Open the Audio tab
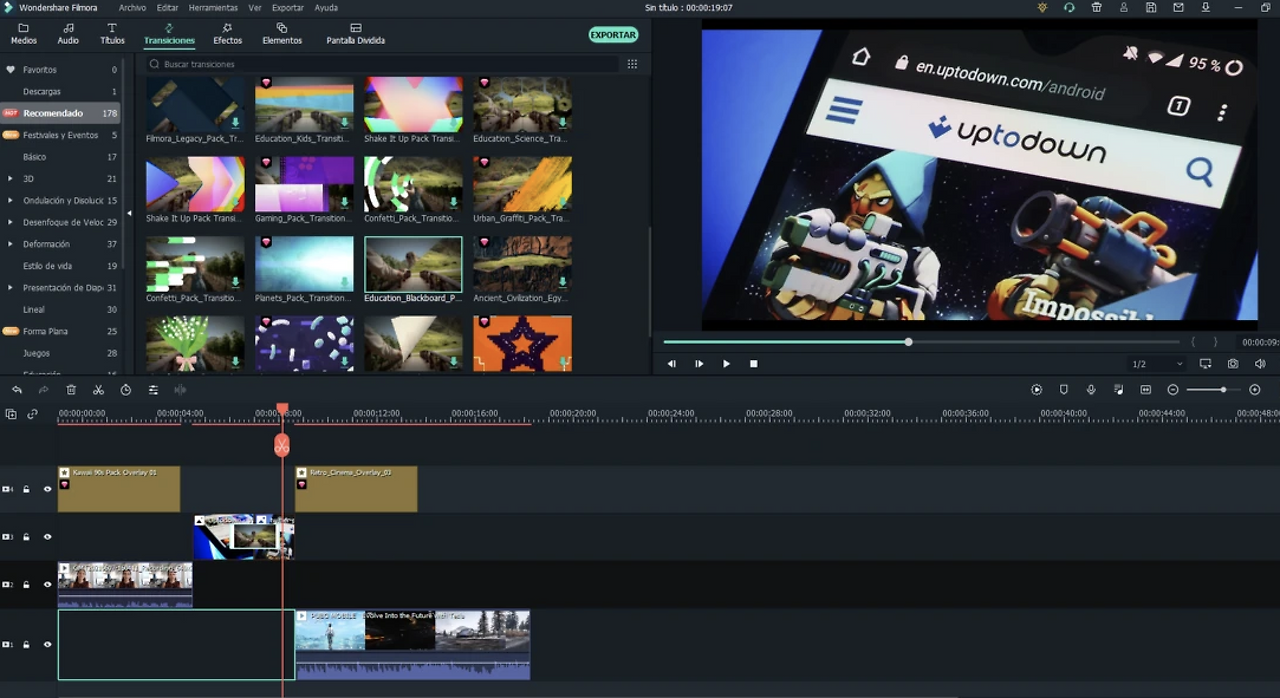This screenshot has height=698, width=1280. pos(68,34)
